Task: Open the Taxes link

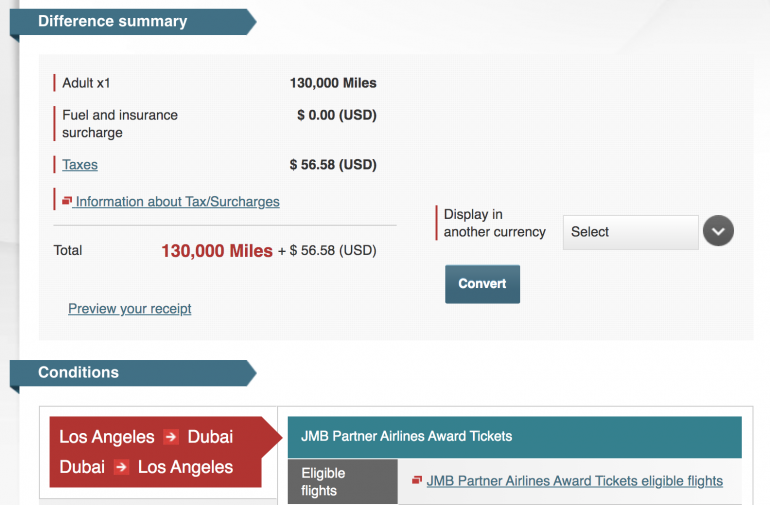Action: tap(80, 164)
